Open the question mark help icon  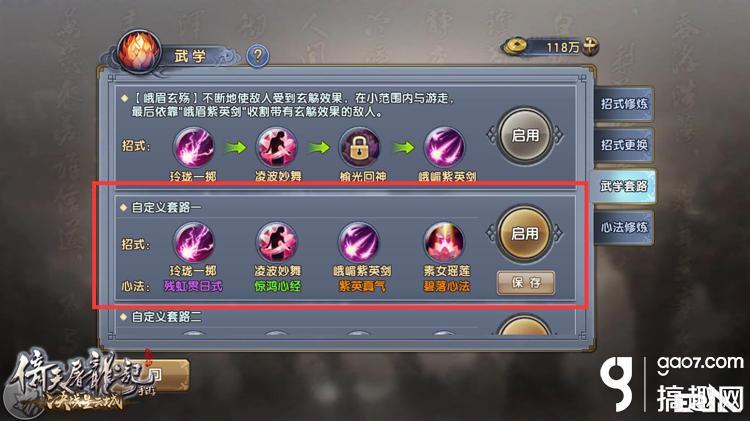coord(258,56)
